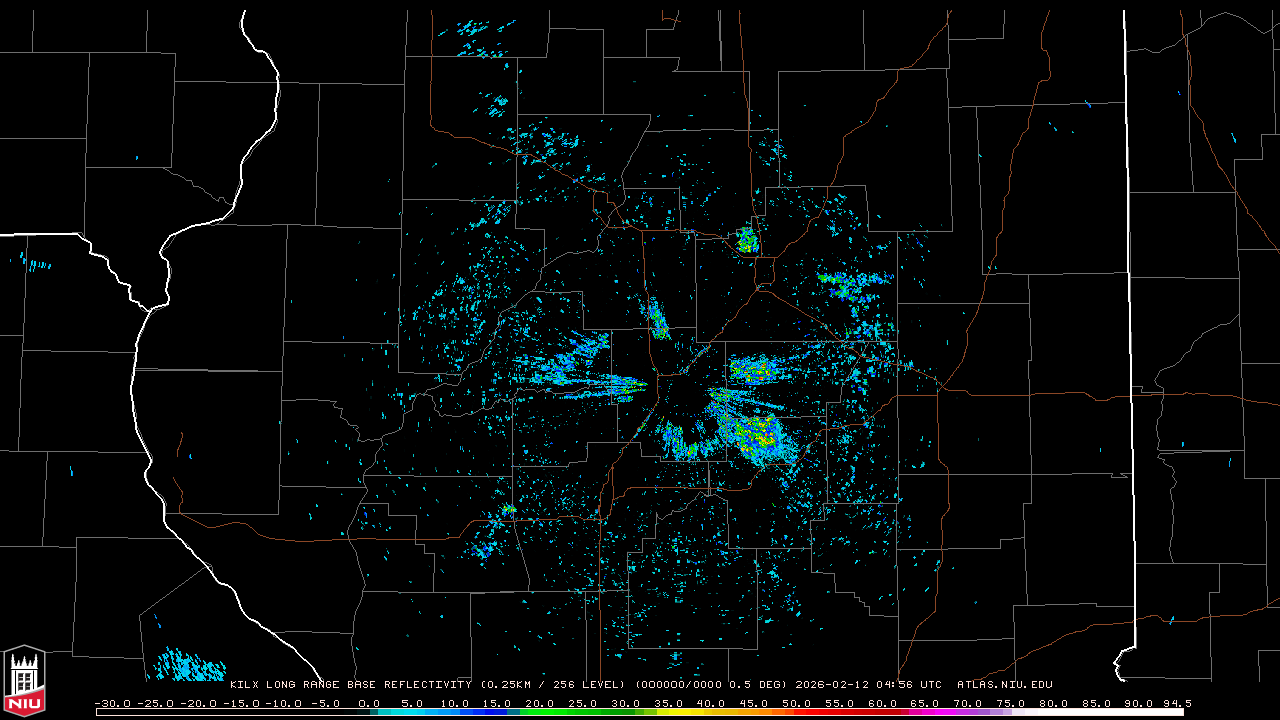
Task: Select the 50.0 dBZ red color on scale
Action: (x=797, y=712)
